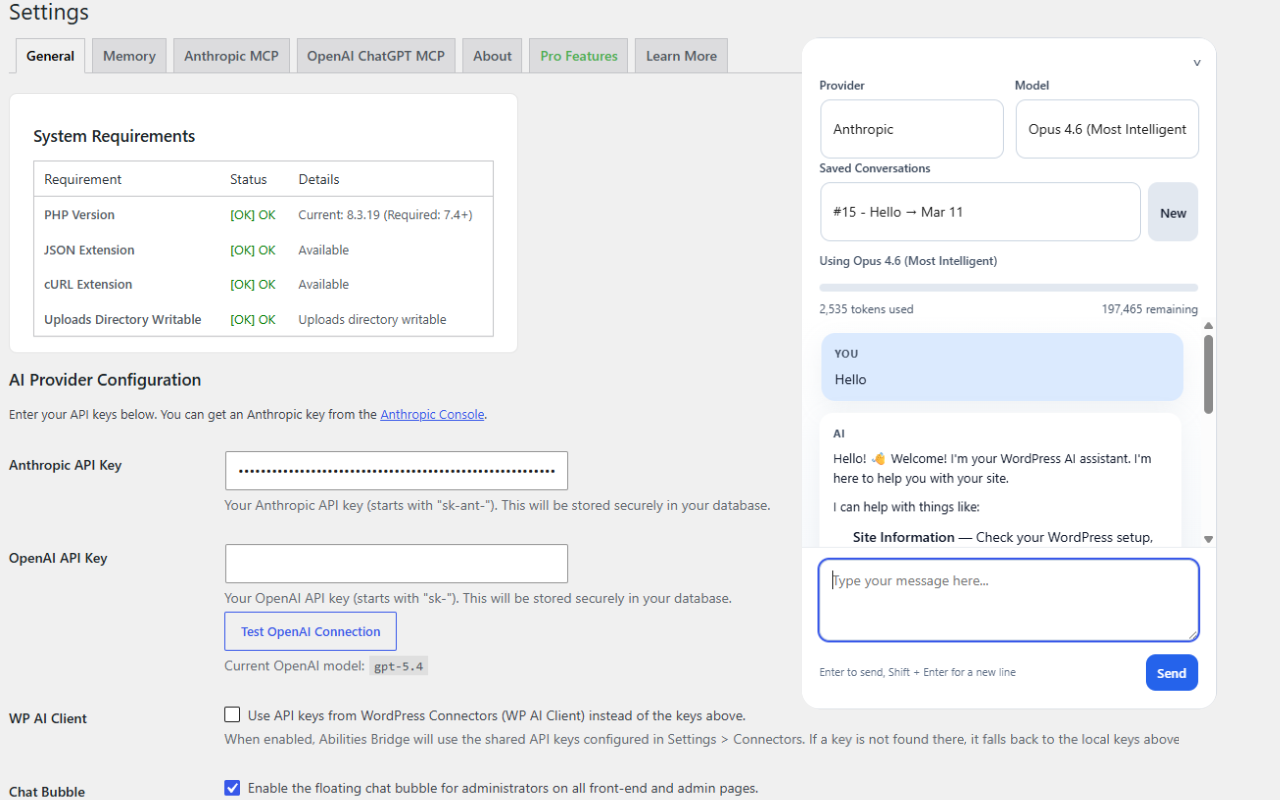The height and width of the screenshot is (800, 1280).
Task: Click the AI Provider Configuration heading
Action: (x=105, y=380)
